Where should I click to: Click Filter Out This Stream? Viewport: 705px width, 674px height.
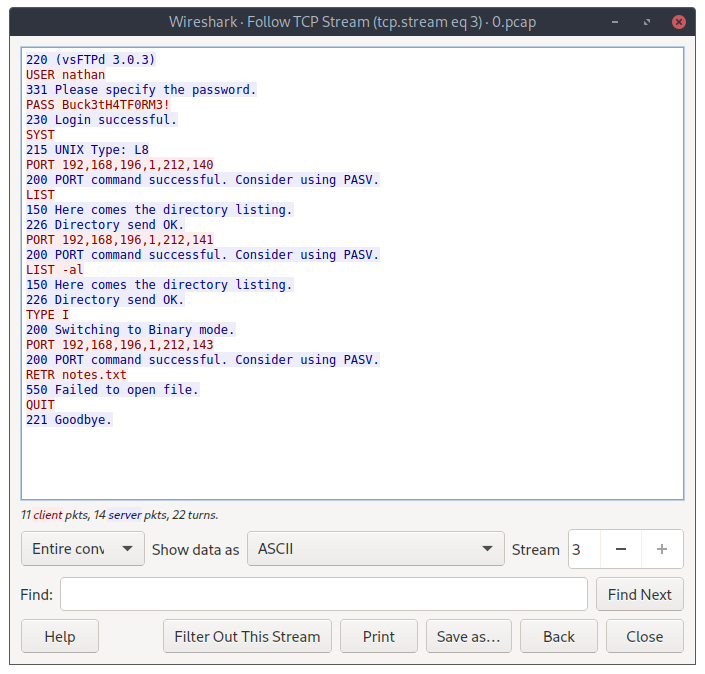tap(247, 636)
